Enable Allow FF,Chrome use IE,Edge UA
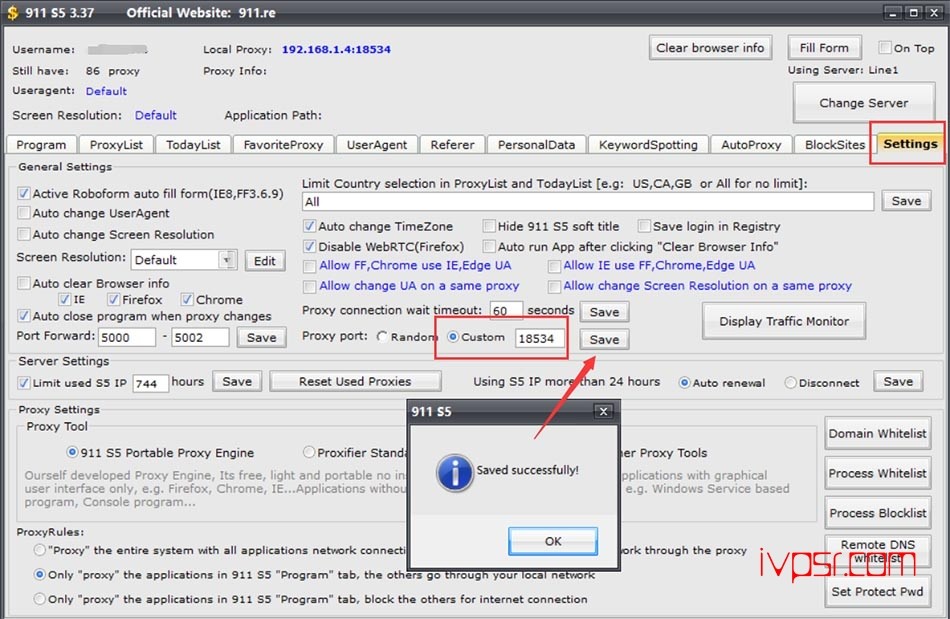Image resolution: width=950 pixels, height=619 pixels. click(310, 266)
